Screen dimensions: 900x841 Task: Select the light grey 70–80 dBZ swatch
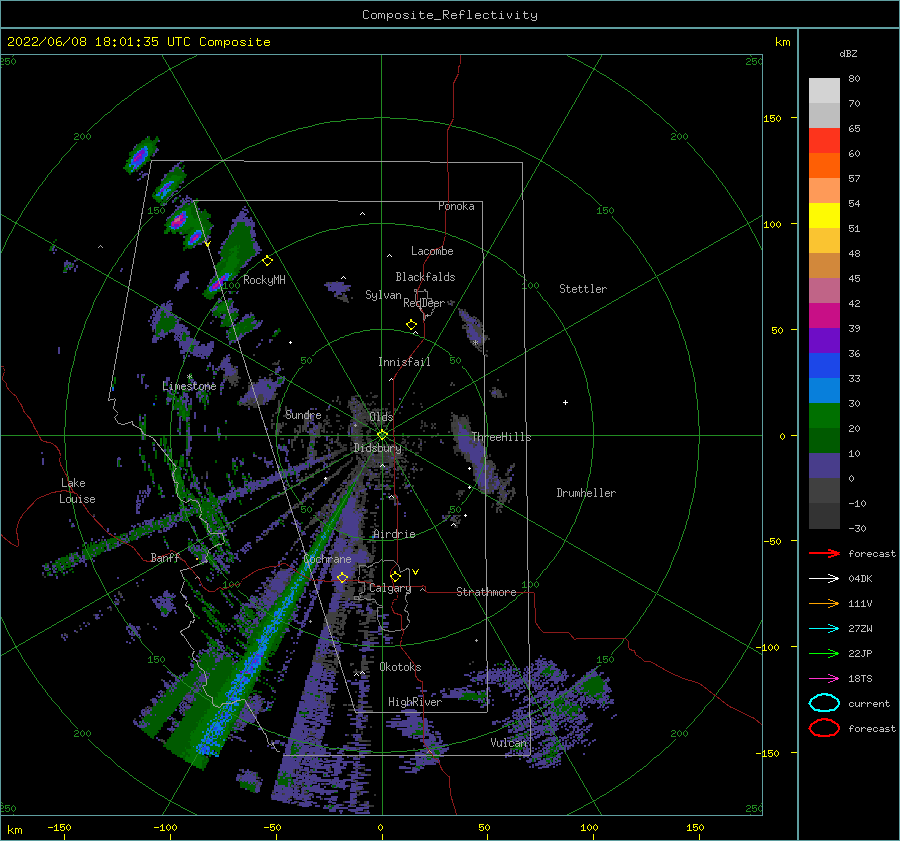point(824,91)
